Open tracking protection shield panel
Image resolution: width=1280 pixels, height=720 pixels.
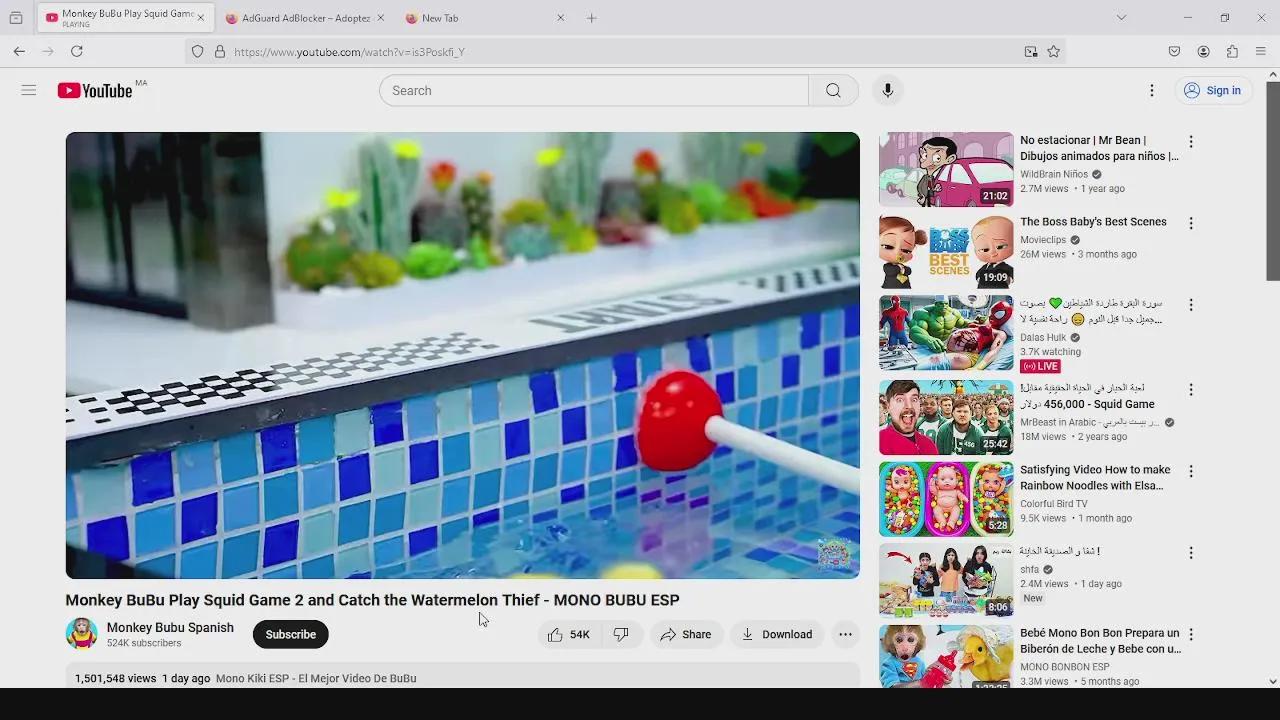click(x=197, y=52)
